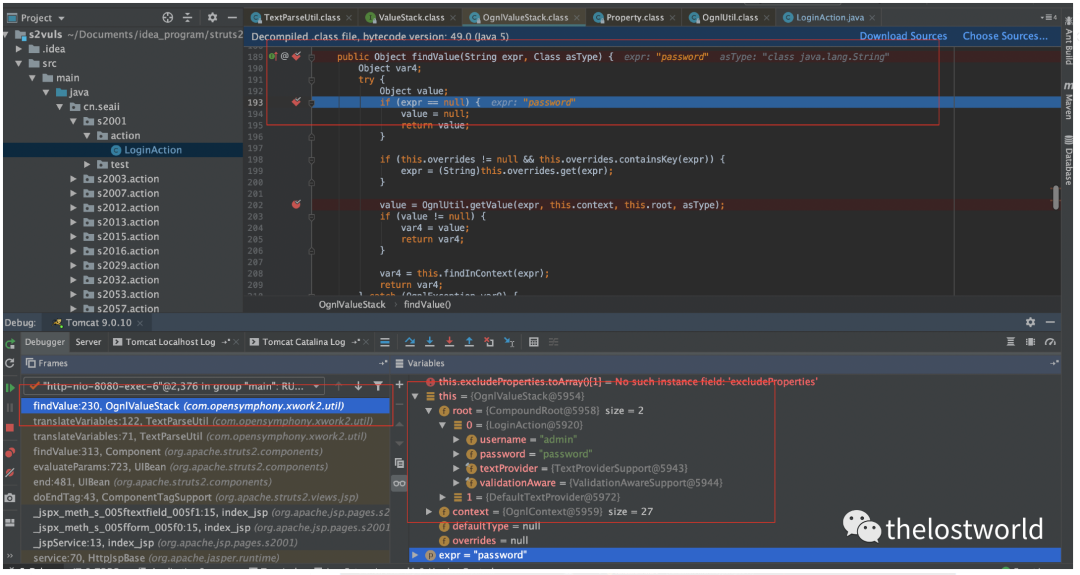
Task: Click locate-in-project target icon in Project panel
Action: point(167,18)
